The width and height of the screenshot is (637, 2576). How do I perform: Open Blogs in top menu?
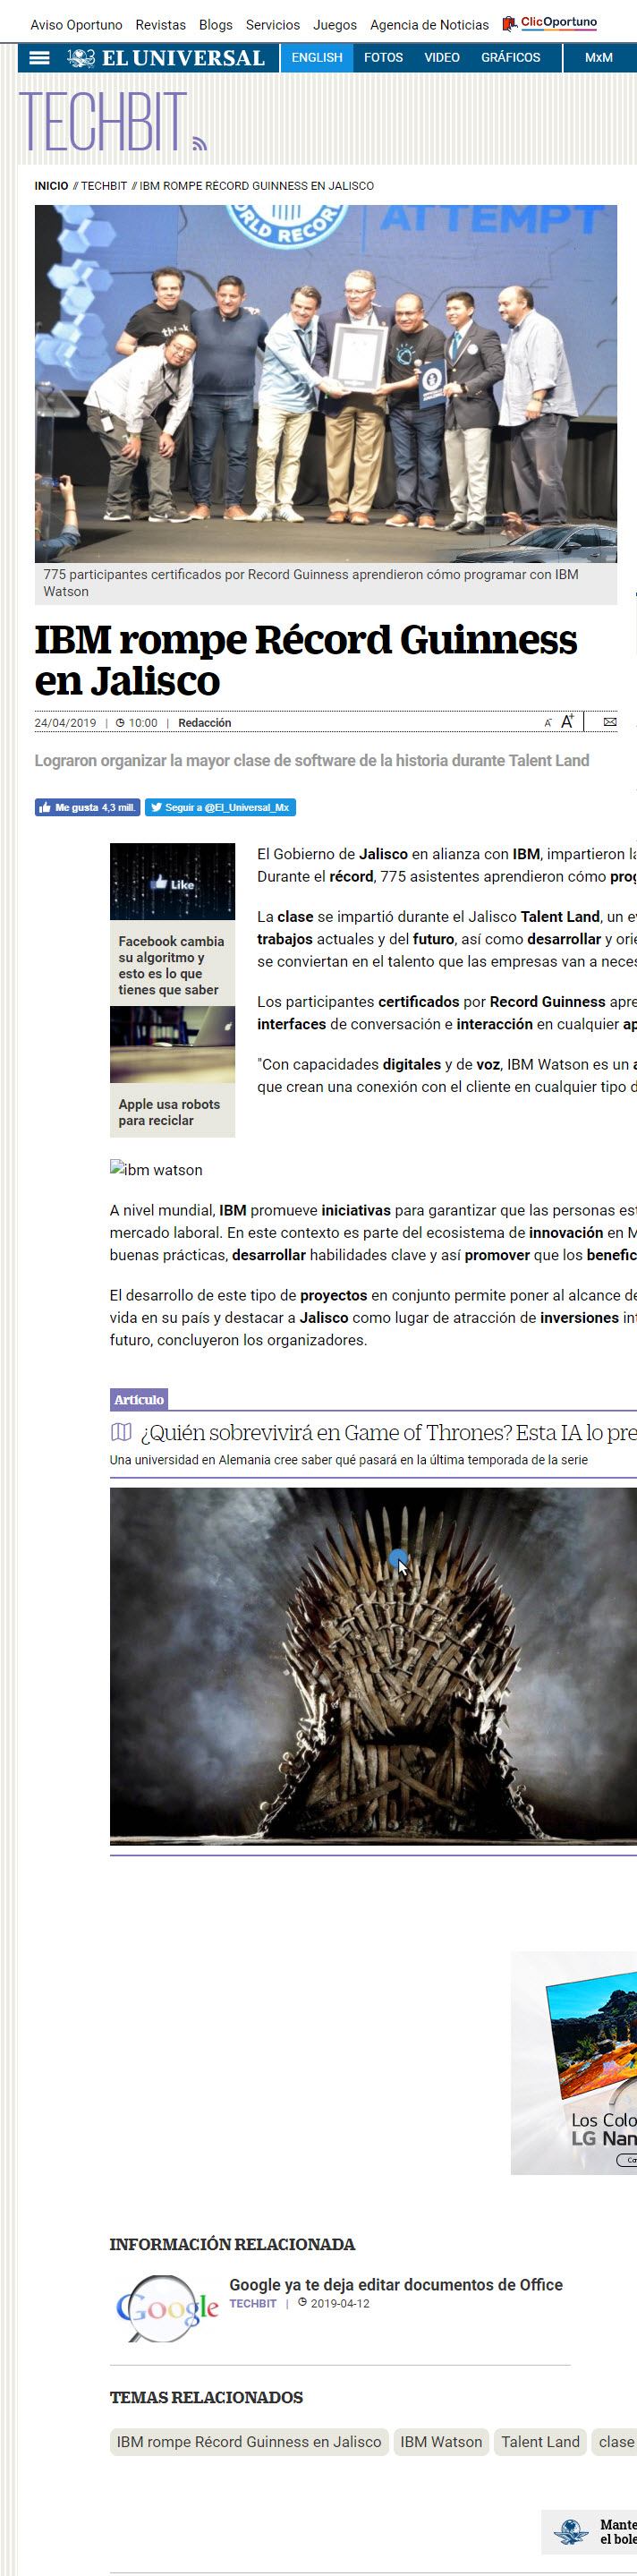tap(216, 25)
